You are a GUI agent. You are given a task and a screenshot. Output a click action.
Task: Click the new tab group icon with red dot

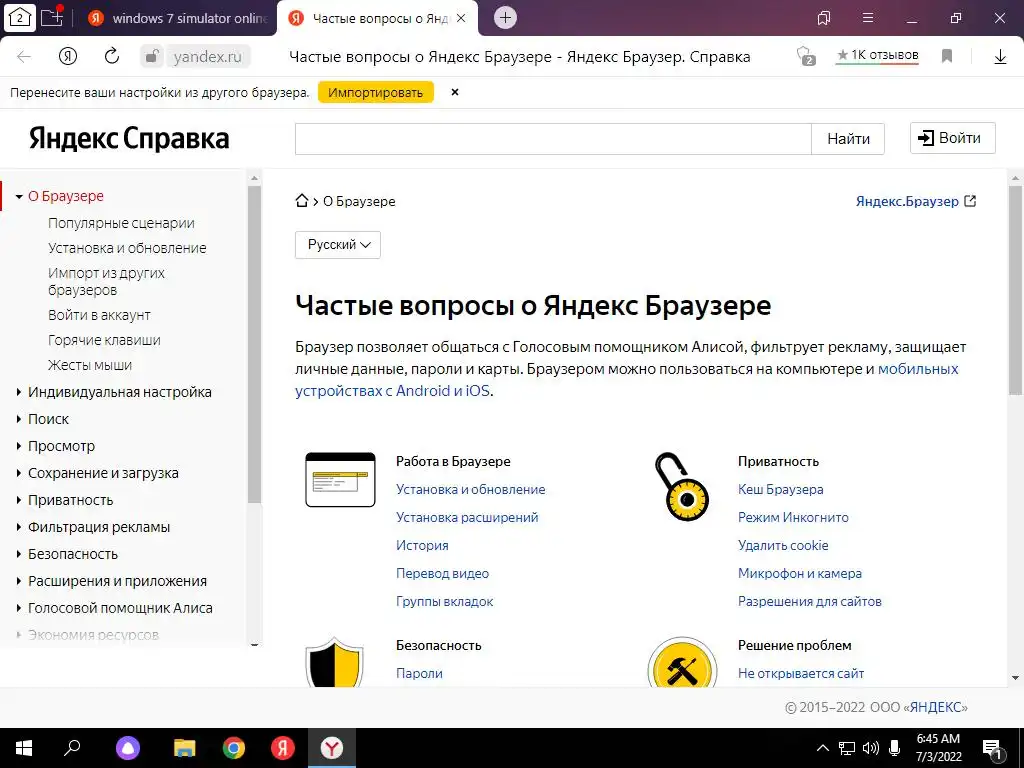52,16
